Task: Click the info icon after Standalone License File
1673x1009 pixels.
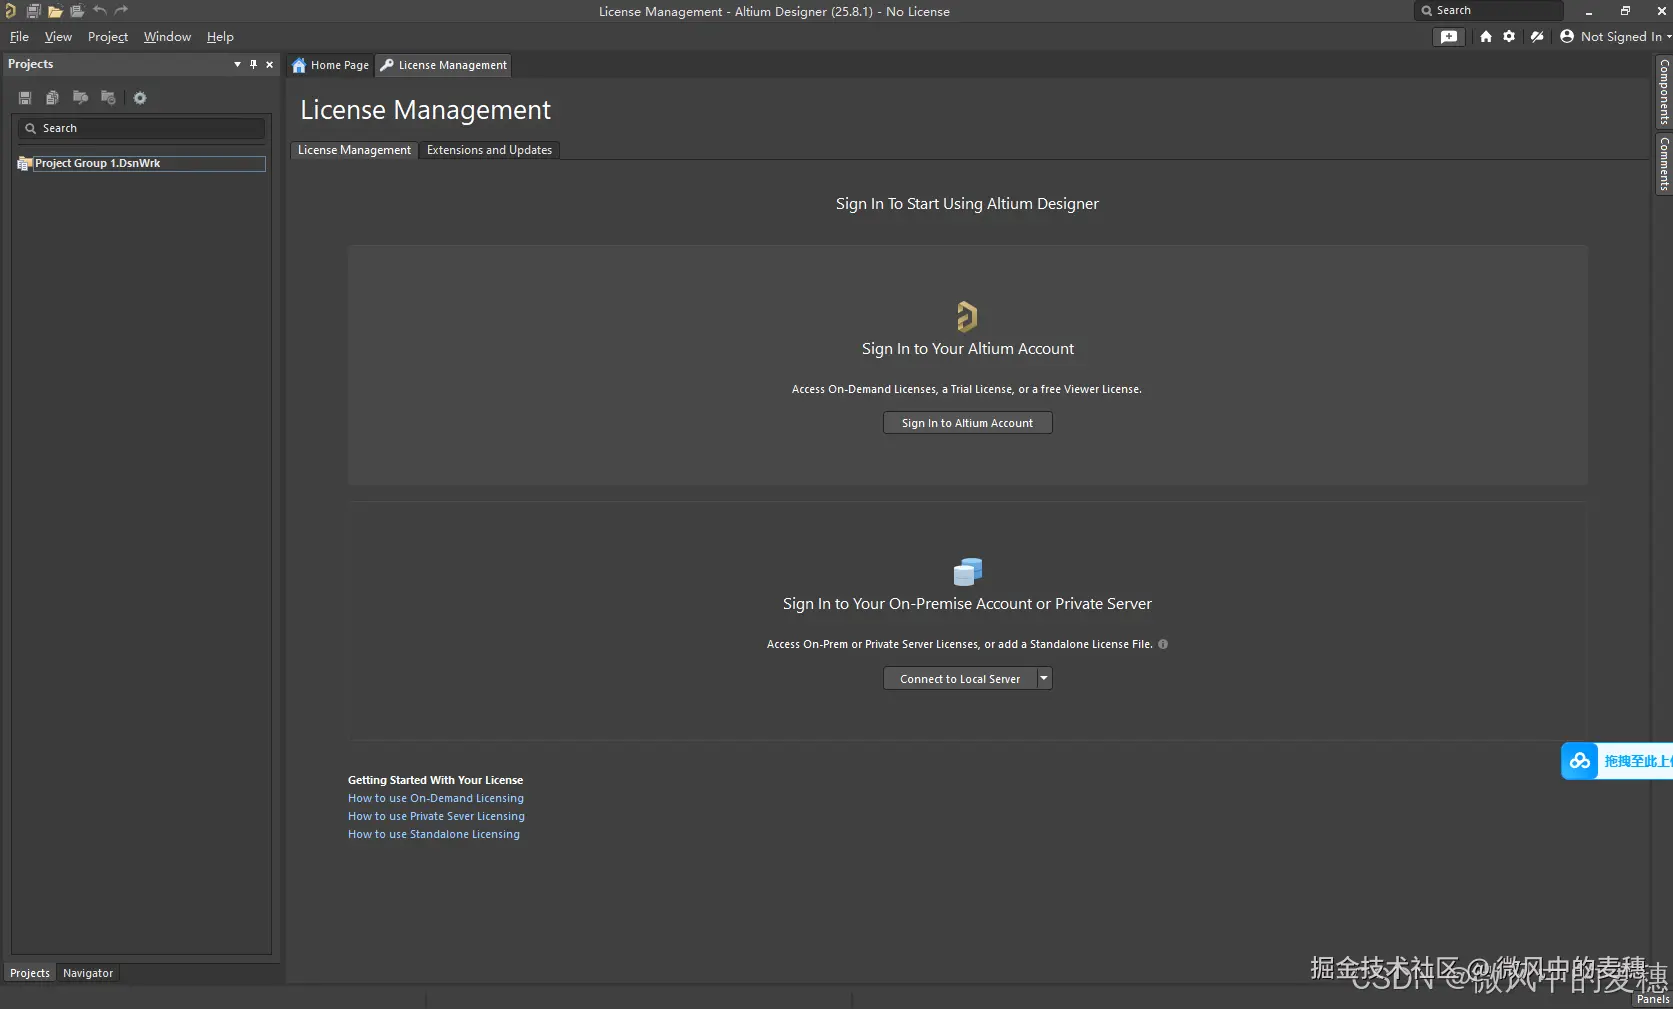Action: pos(1163,644)
